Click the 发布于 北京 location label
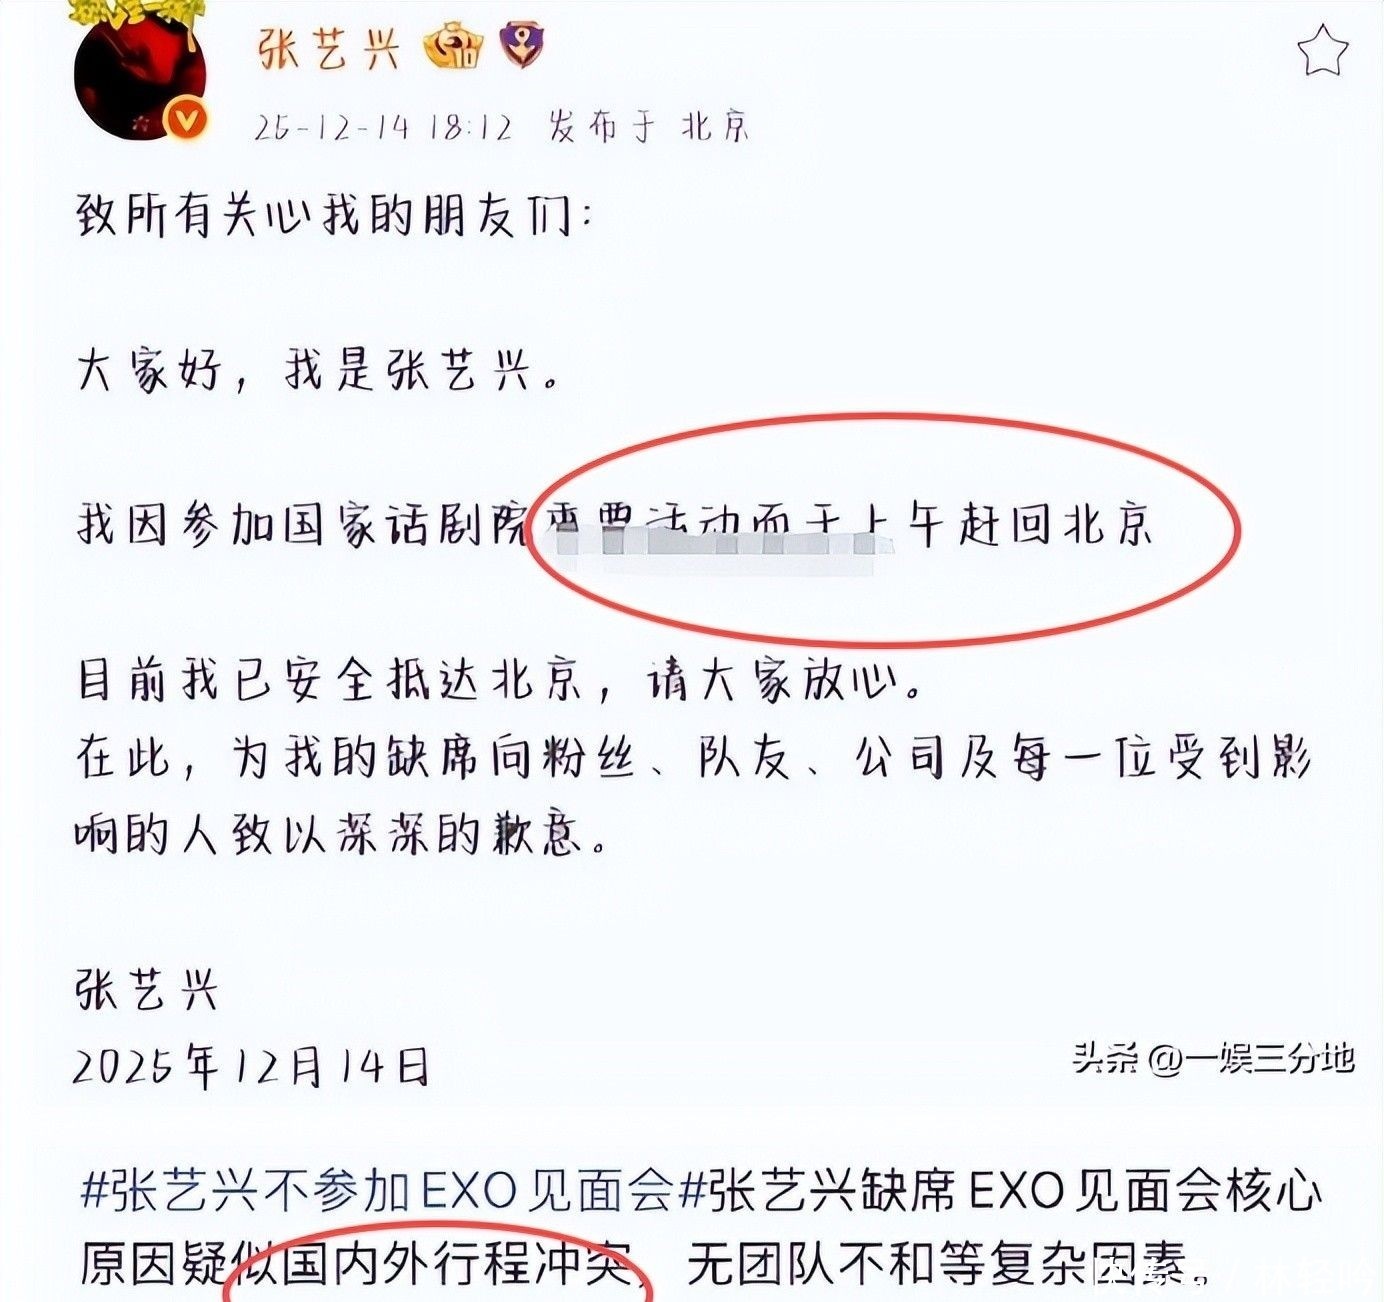 pyautogui.click(x=649, y=127)
